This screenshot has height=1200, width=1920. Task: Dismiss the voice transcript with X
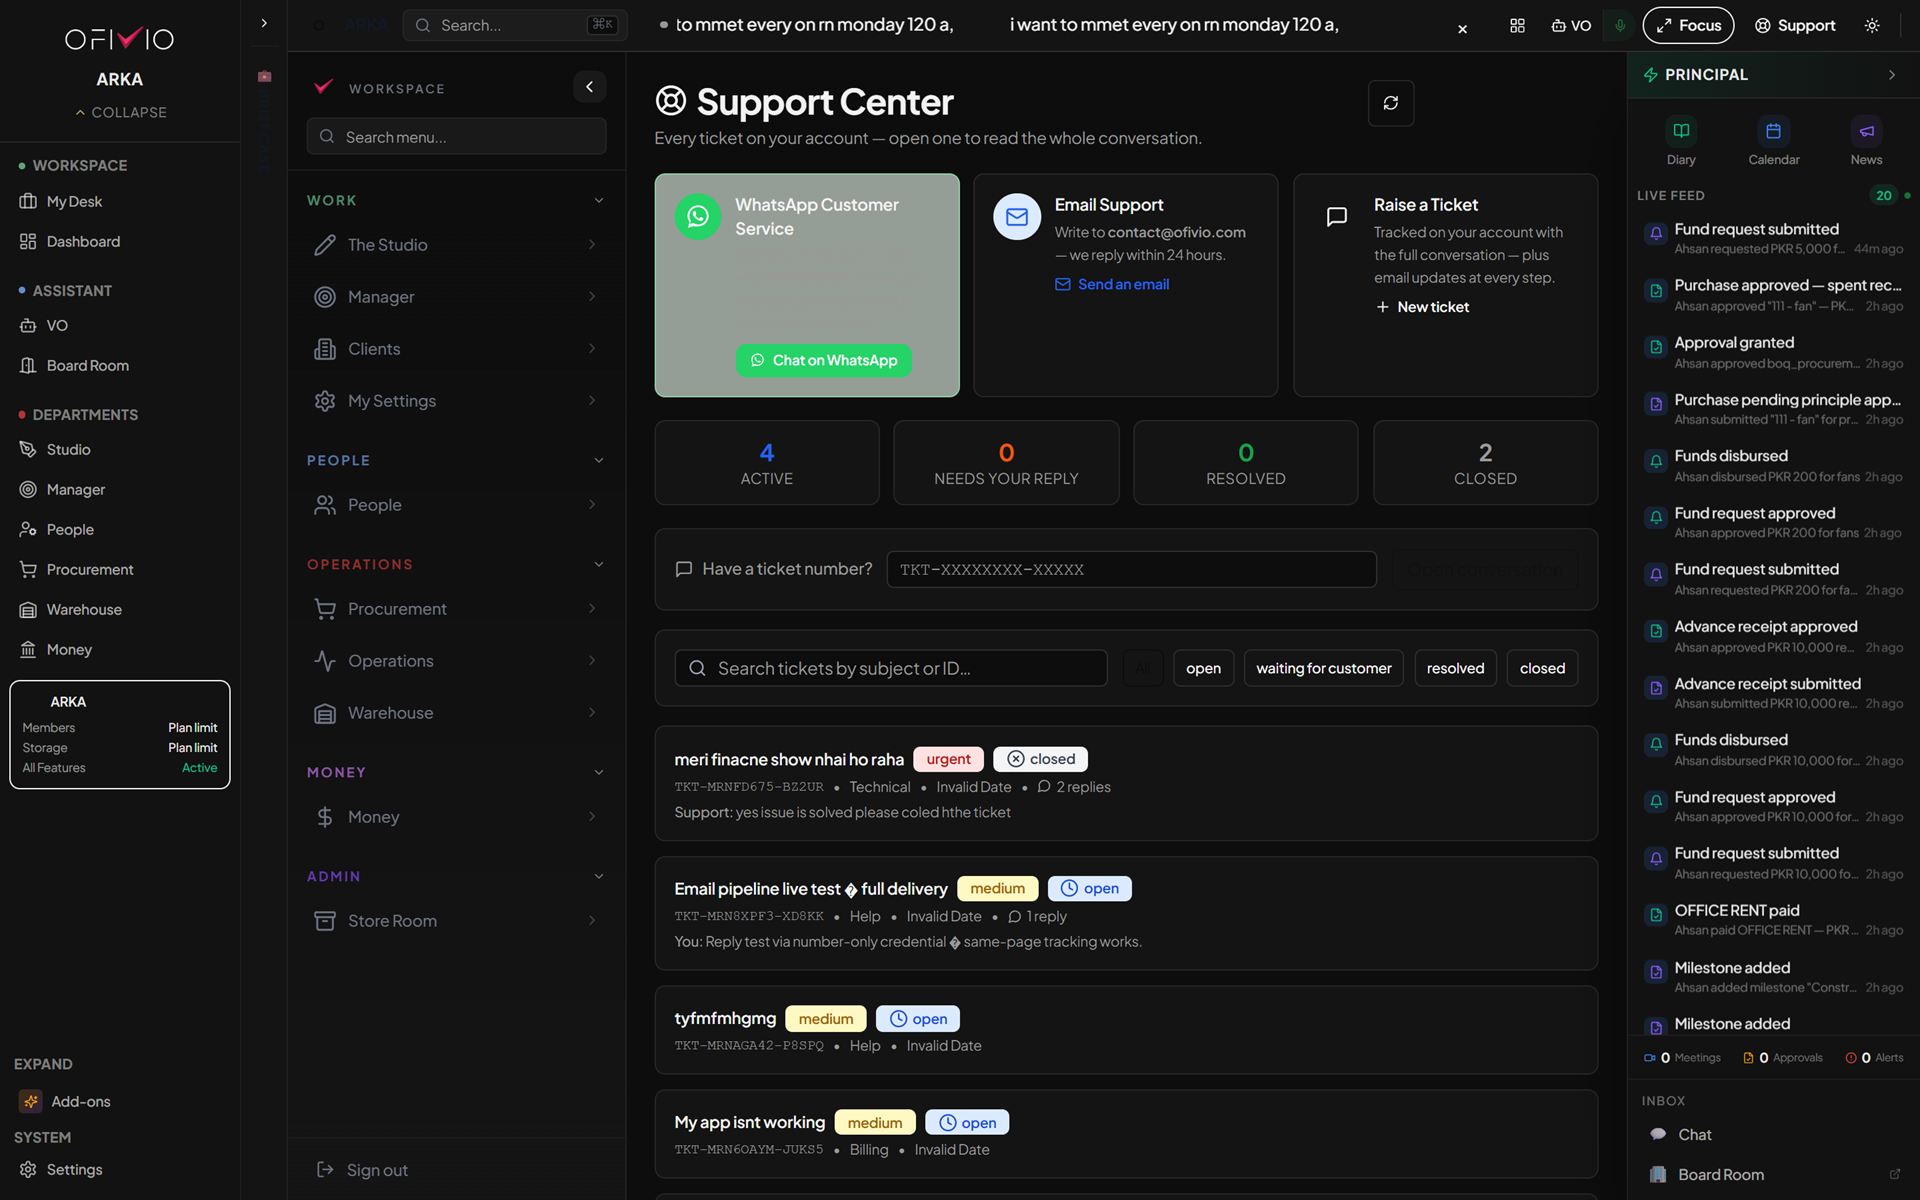tap(1462, 29)
